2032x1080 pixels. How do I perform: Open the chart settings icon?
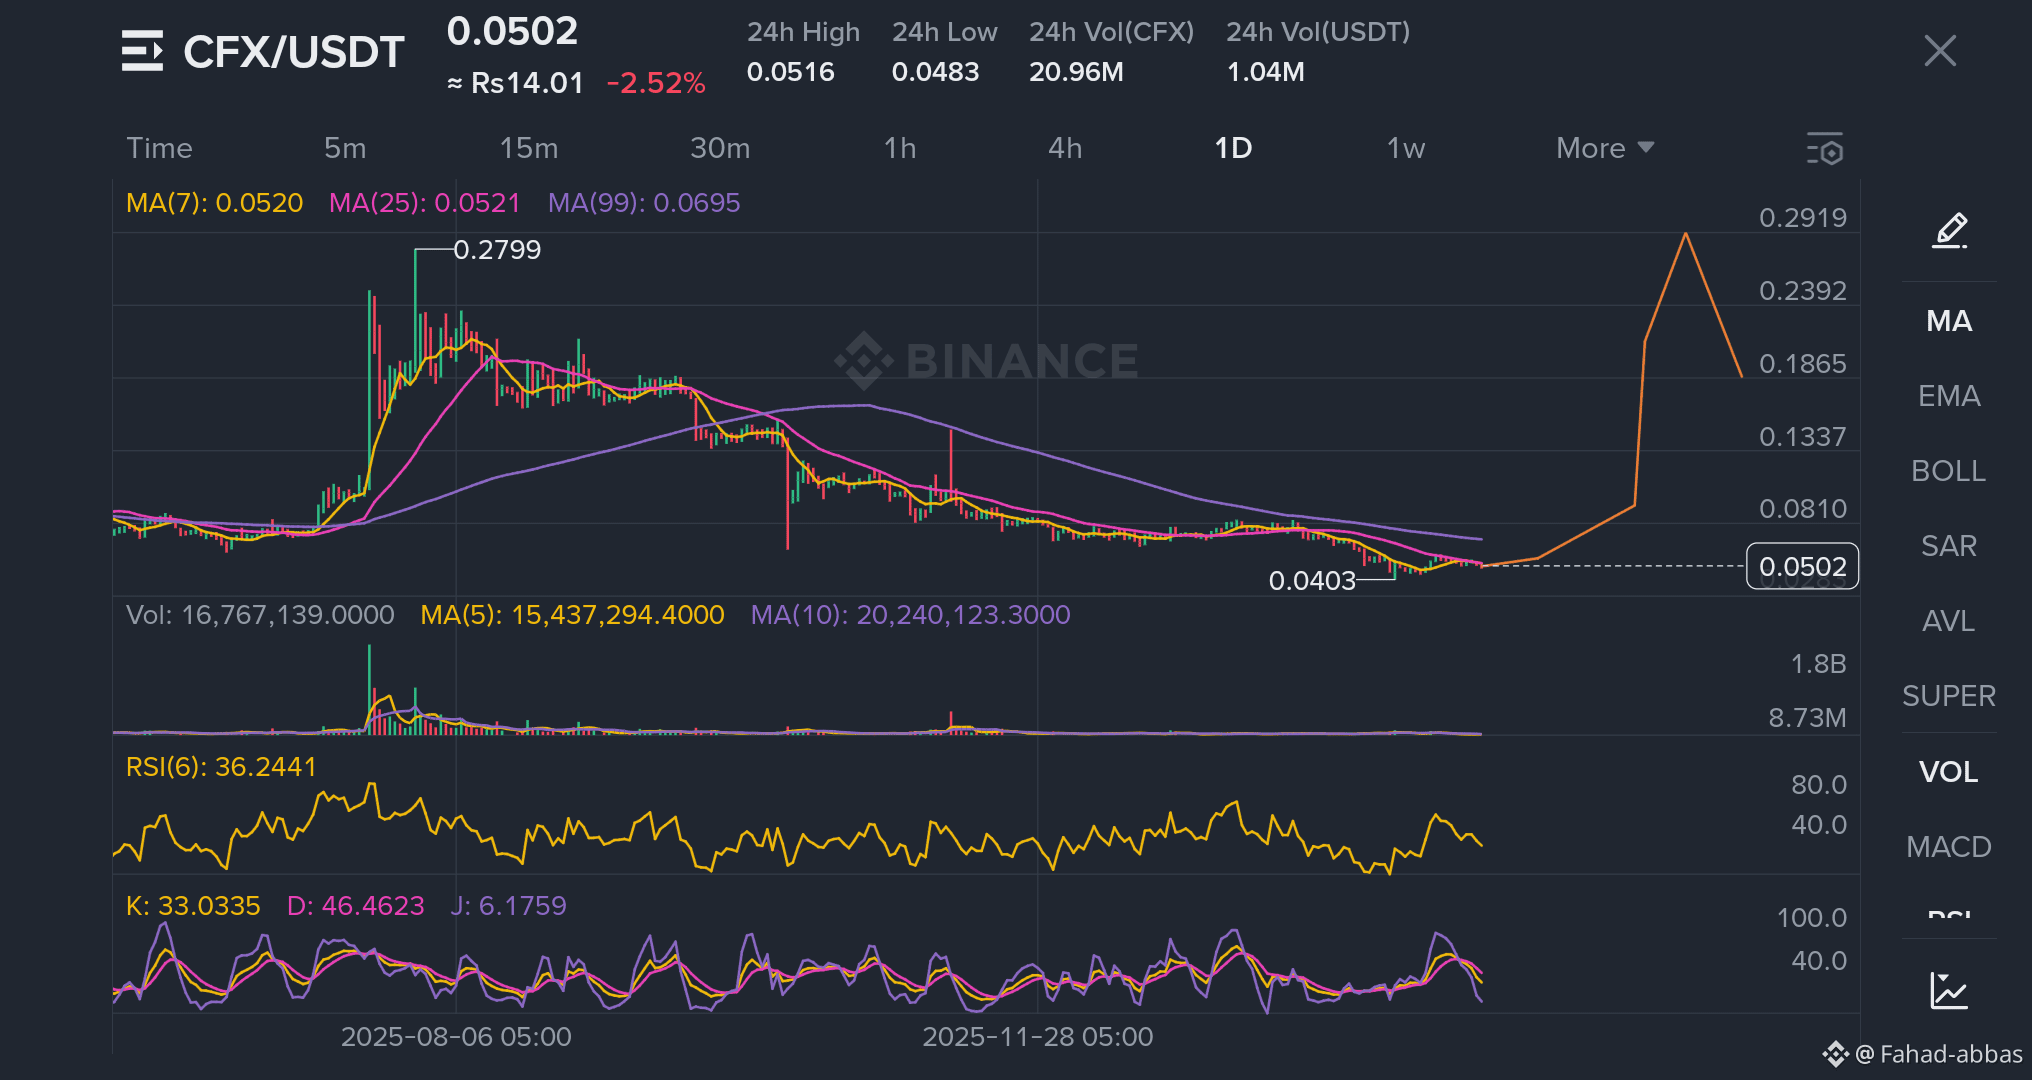(1825, 149)
